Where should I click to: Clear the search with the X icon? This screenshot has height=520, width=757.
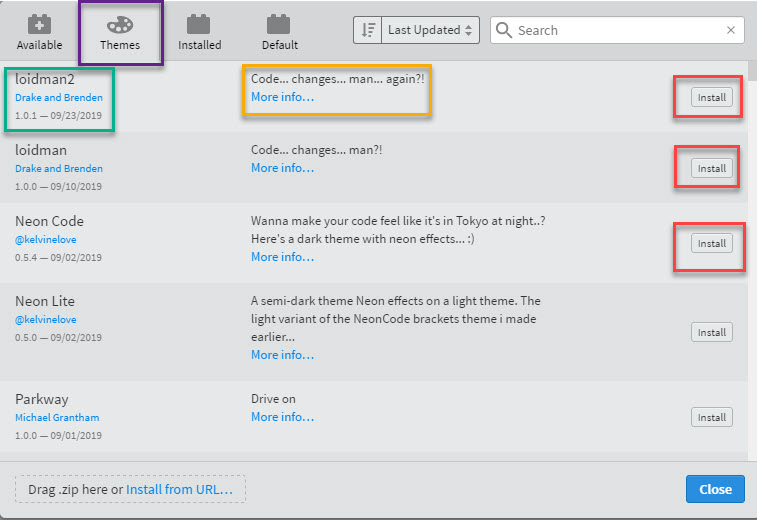(731, 30)
